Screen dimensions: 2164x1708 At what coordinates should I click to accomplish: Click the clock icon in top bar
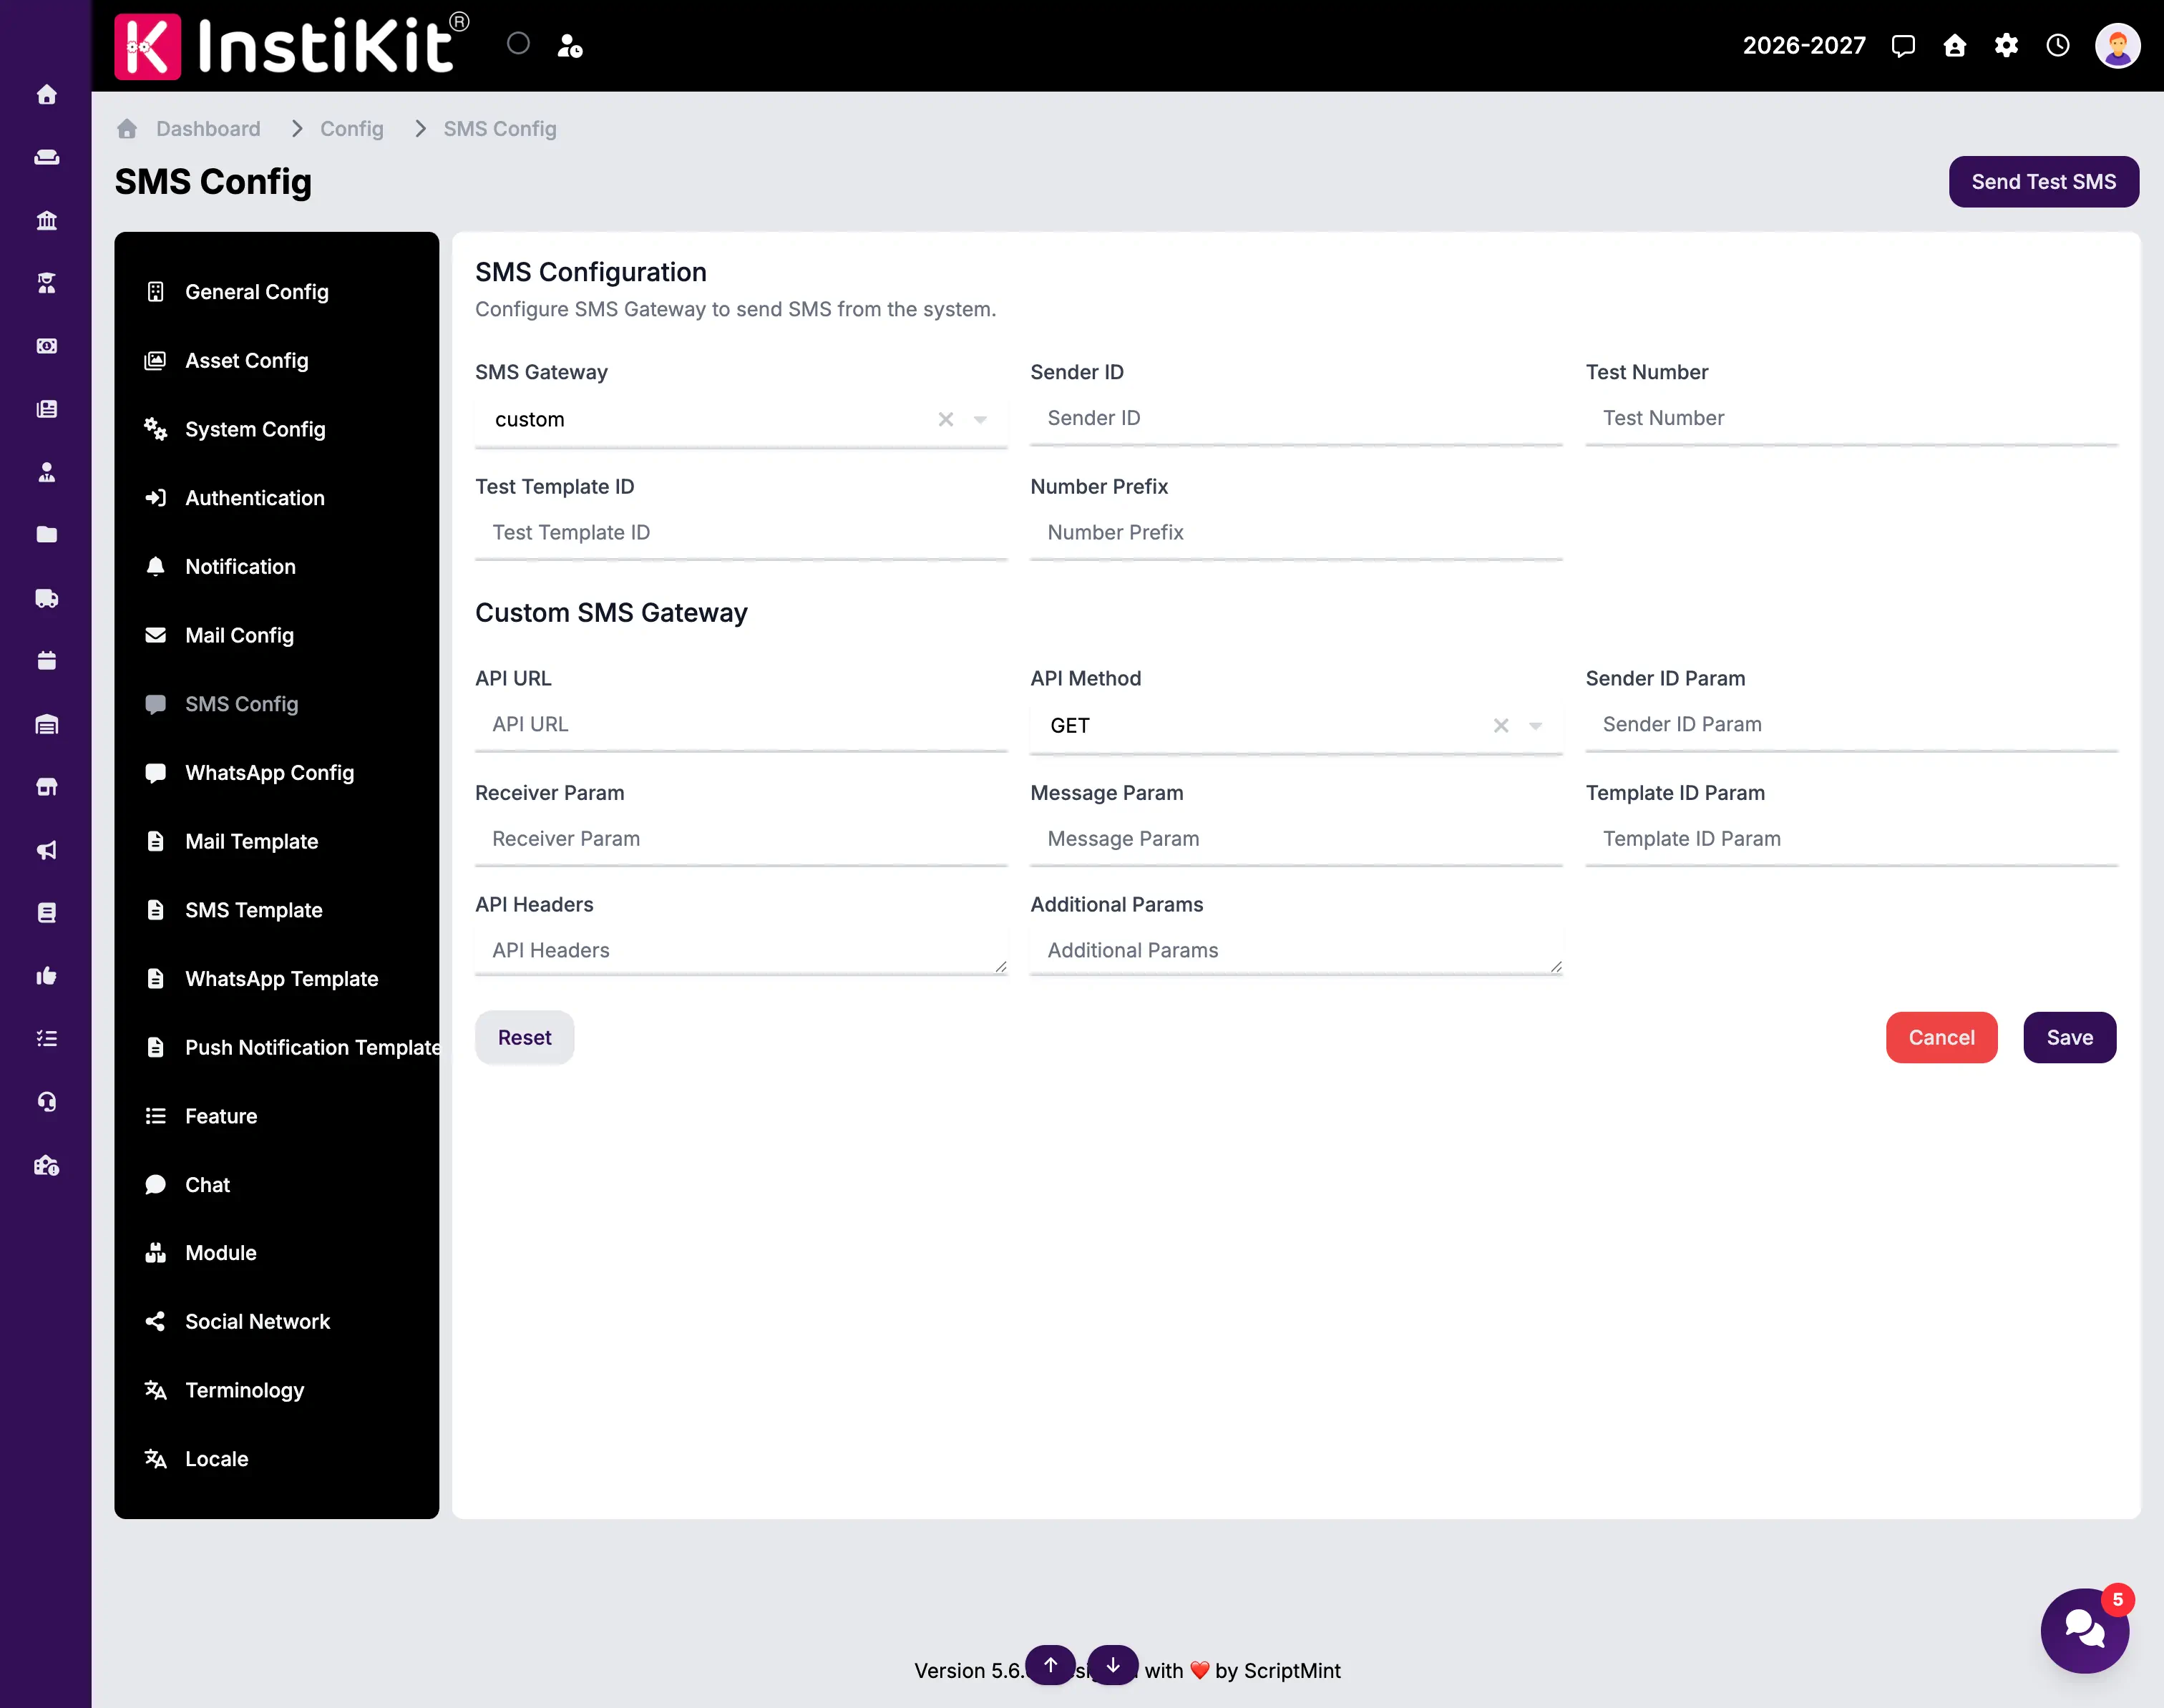pos(2058,46)
